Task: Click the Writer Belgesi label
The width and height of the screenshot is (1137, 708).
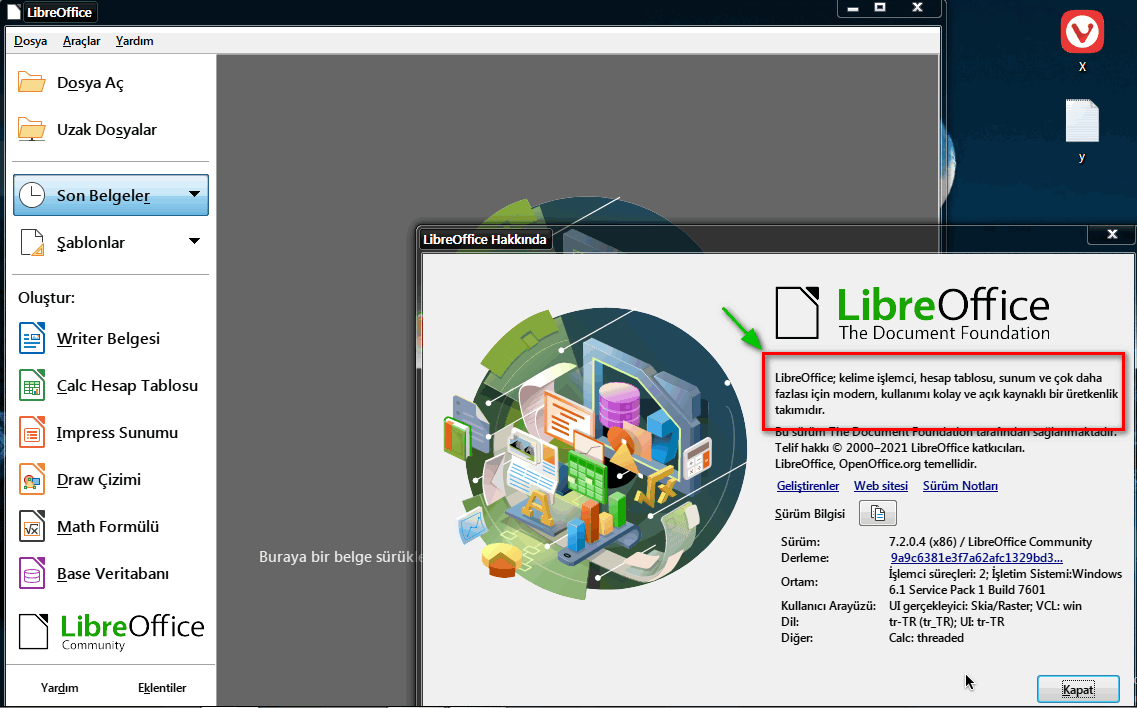Action: (x=108, y=339)
